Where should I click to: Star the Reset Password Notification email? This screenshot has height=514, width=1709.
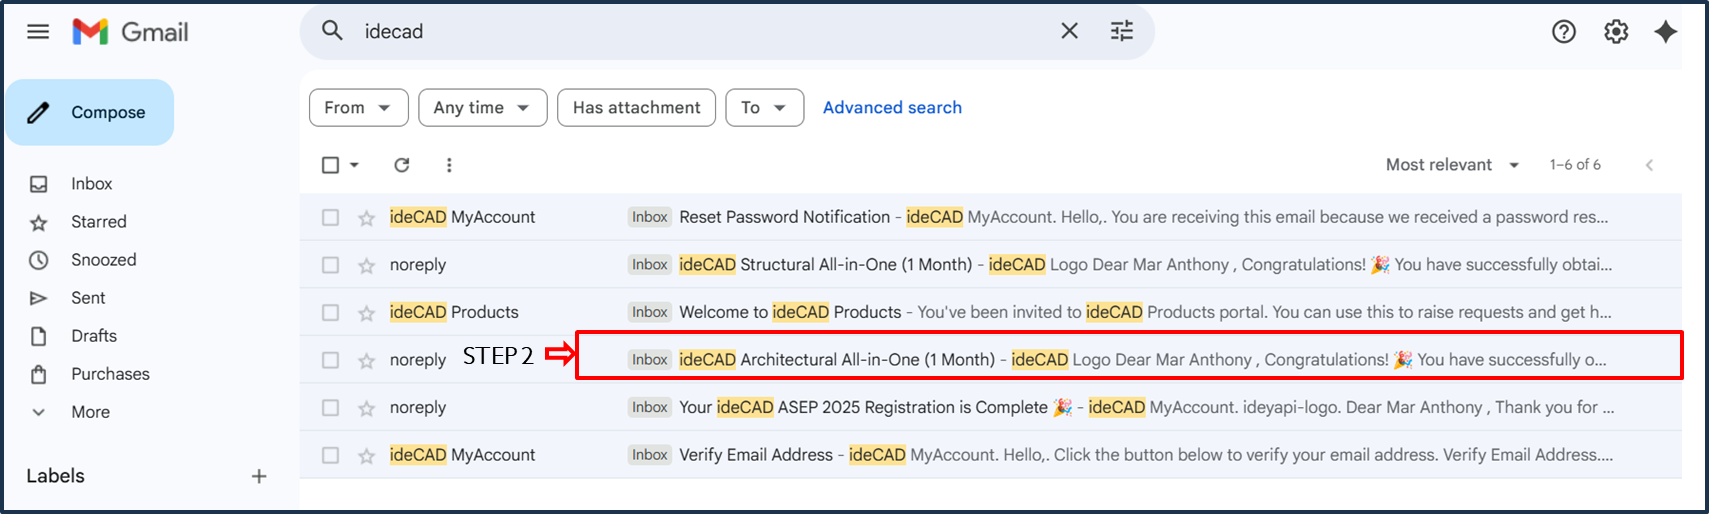pyautogui.click(x=367, y=218)
